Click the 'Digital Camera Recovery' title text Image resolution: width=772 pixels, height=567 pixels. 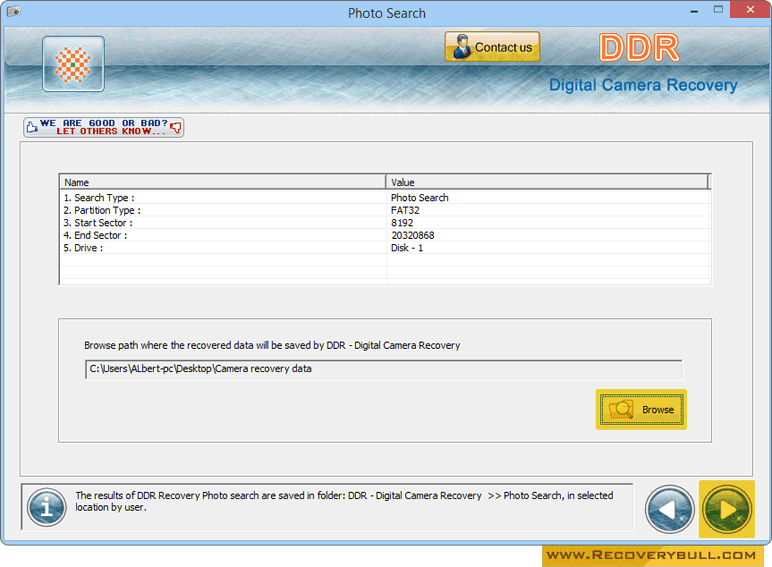tap(643, 85)
